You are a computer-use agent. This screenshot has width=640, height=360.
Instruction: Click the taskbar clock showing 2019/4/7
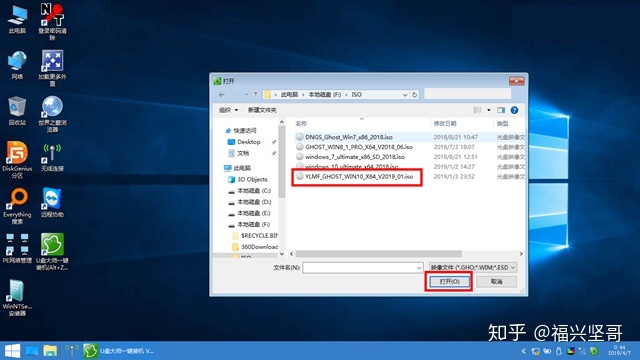(x=619, y=350)
